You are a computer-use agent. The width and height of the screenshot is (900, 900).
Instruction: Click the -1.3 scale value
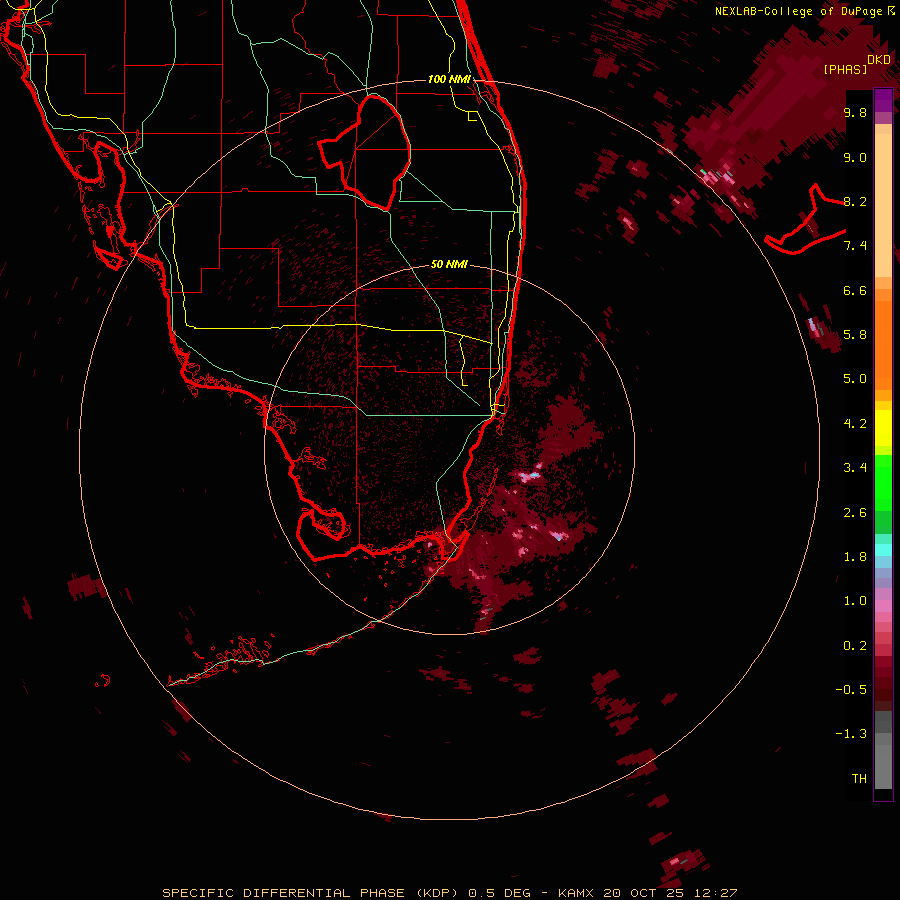(851, 734)
